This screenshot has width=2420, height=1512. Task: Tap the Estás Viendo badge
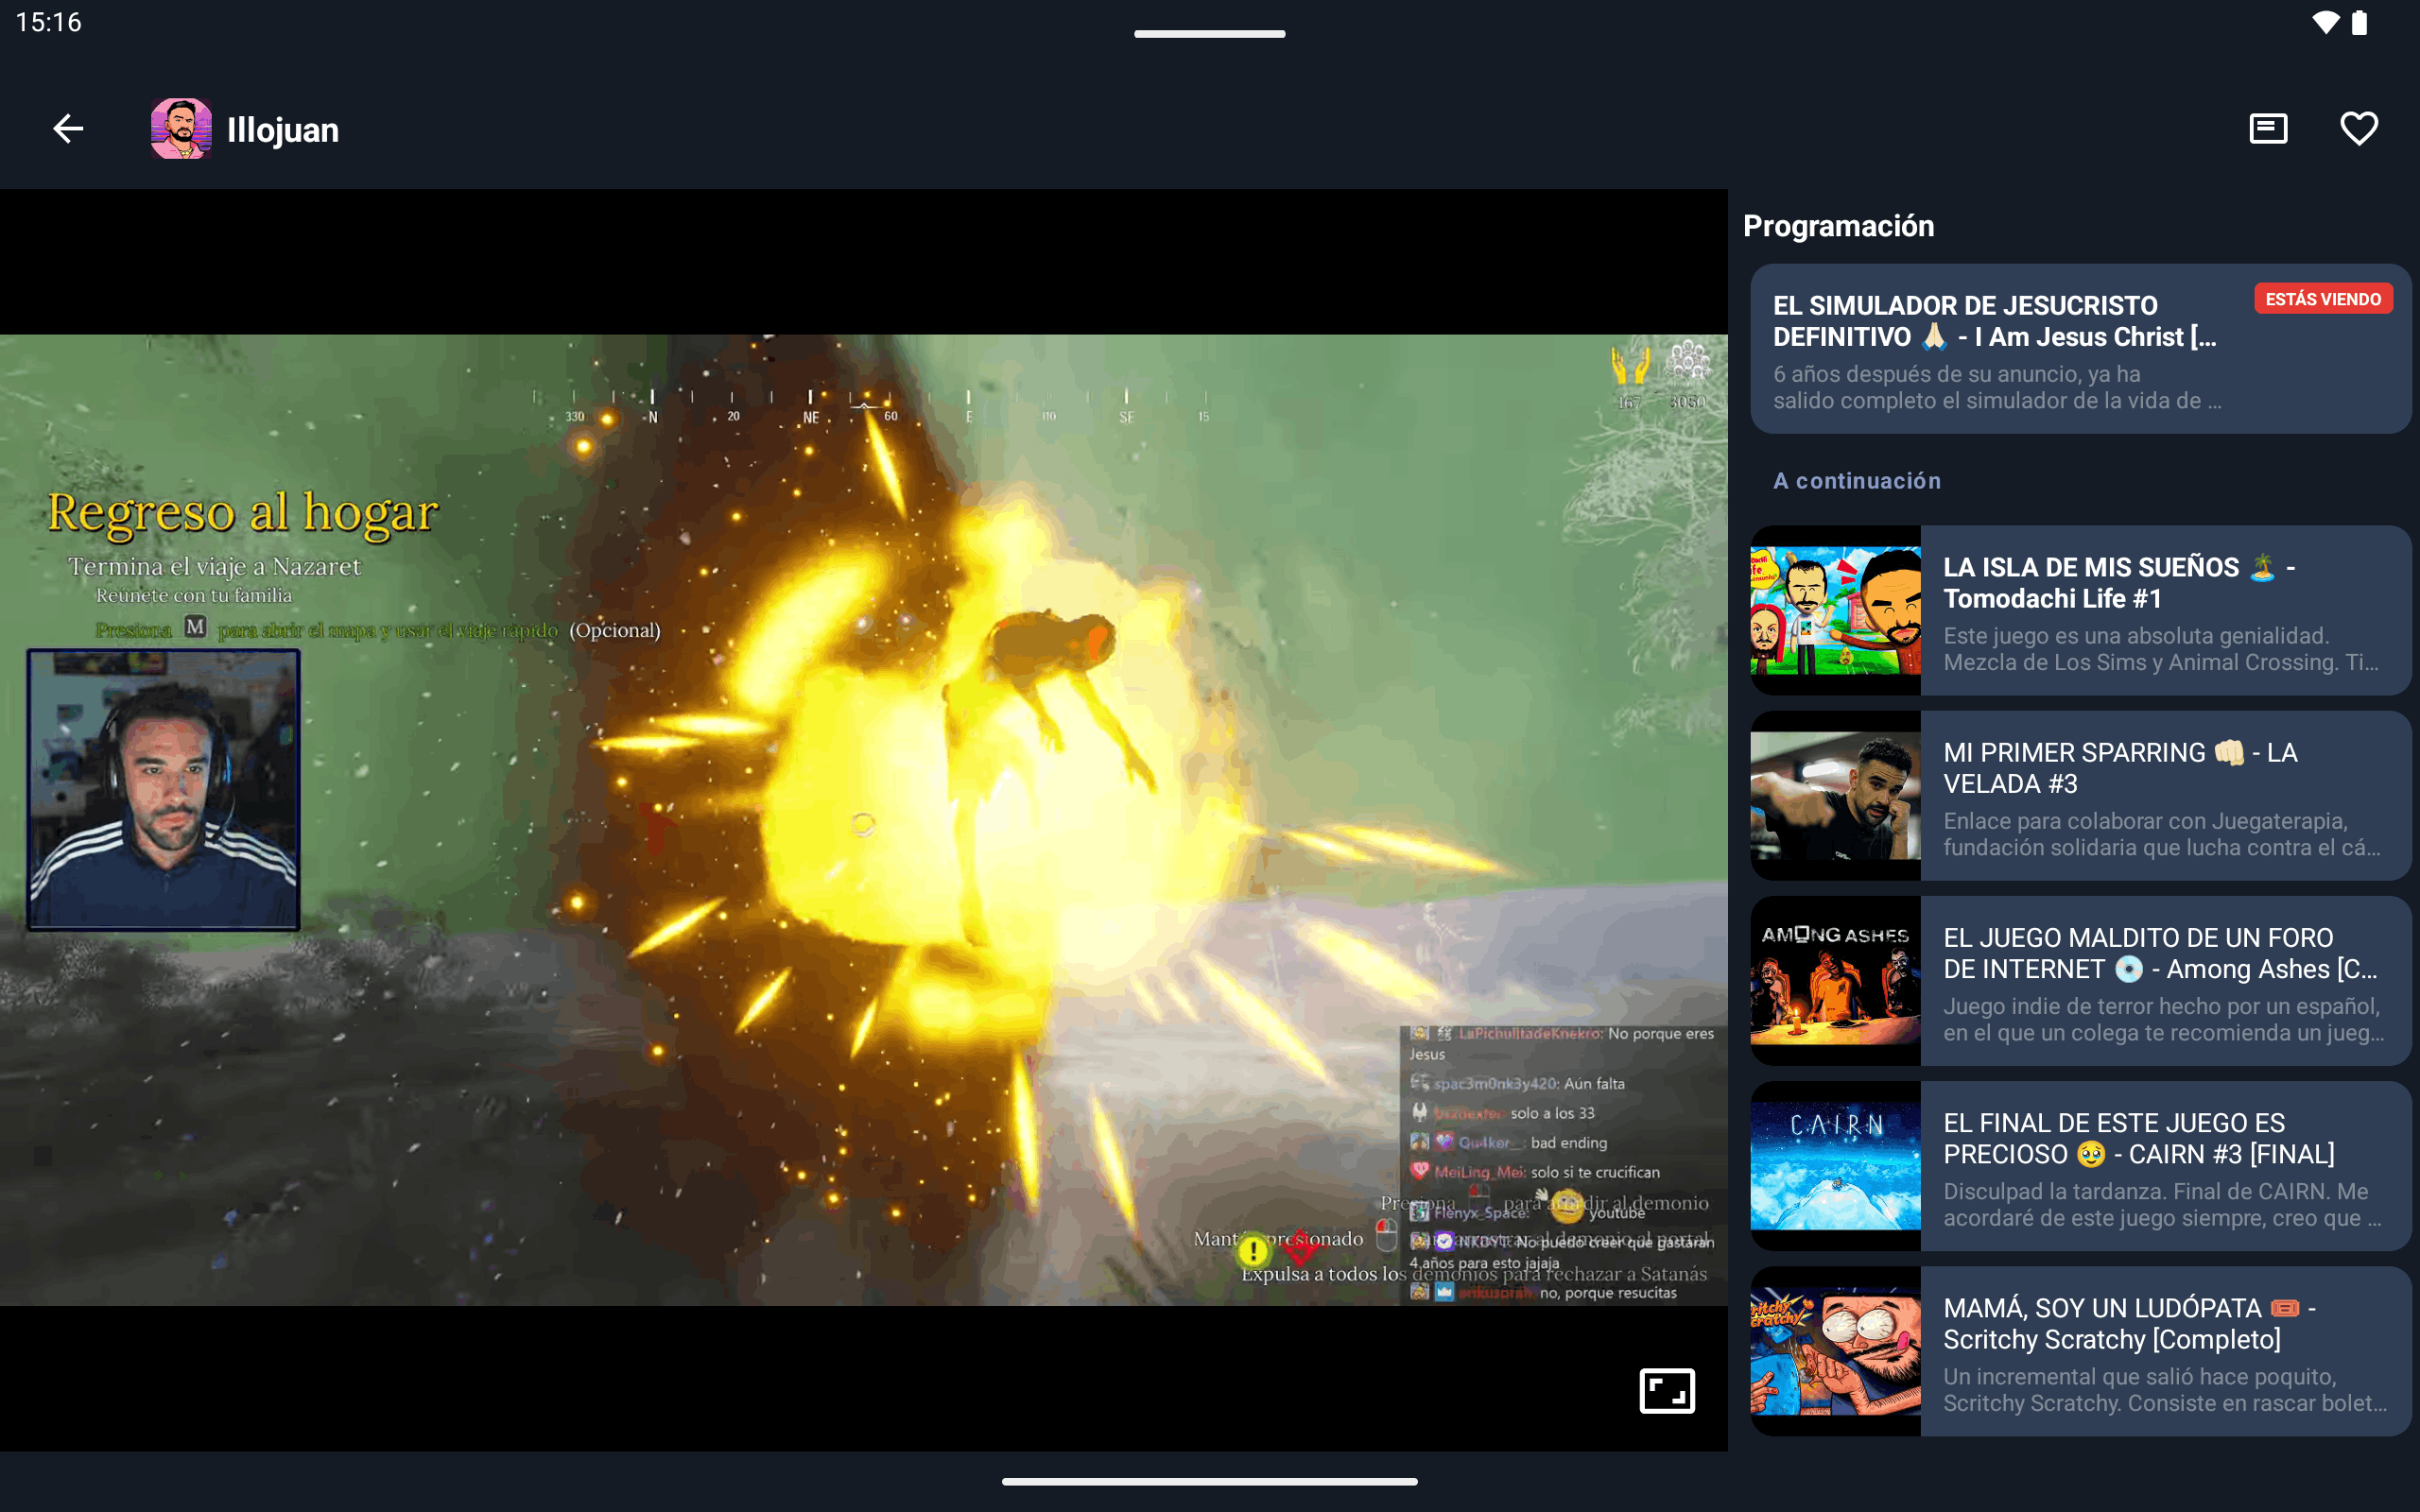coord(2323,299)
